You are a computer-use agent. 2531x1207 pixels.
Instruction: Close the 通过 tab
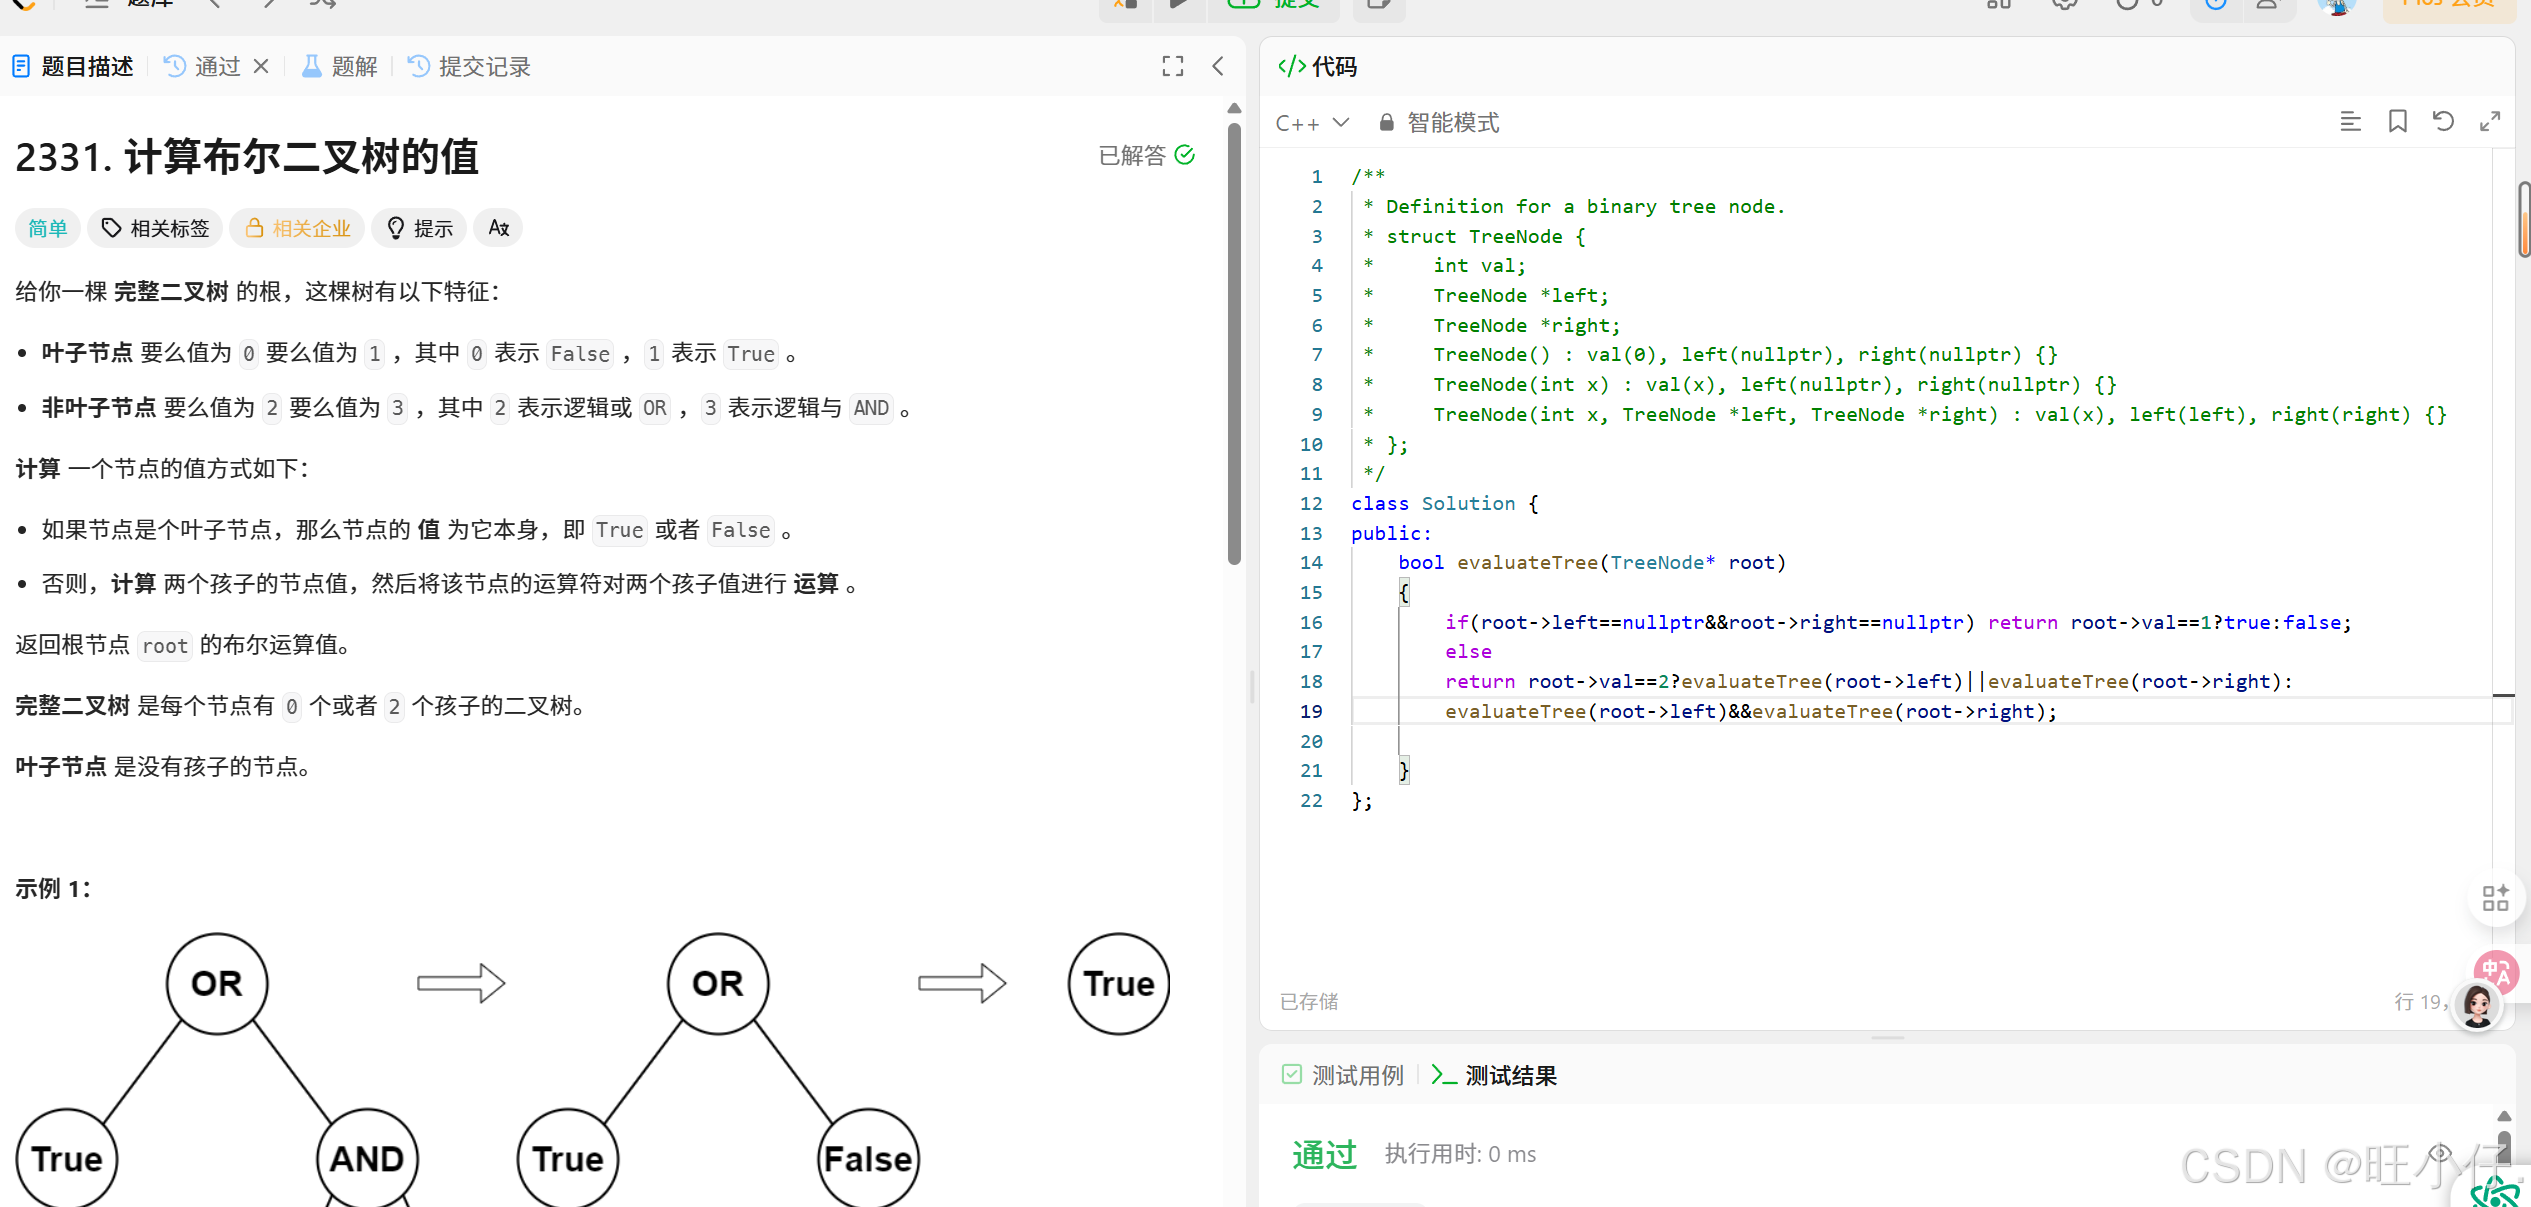click(x=261, y=67)
